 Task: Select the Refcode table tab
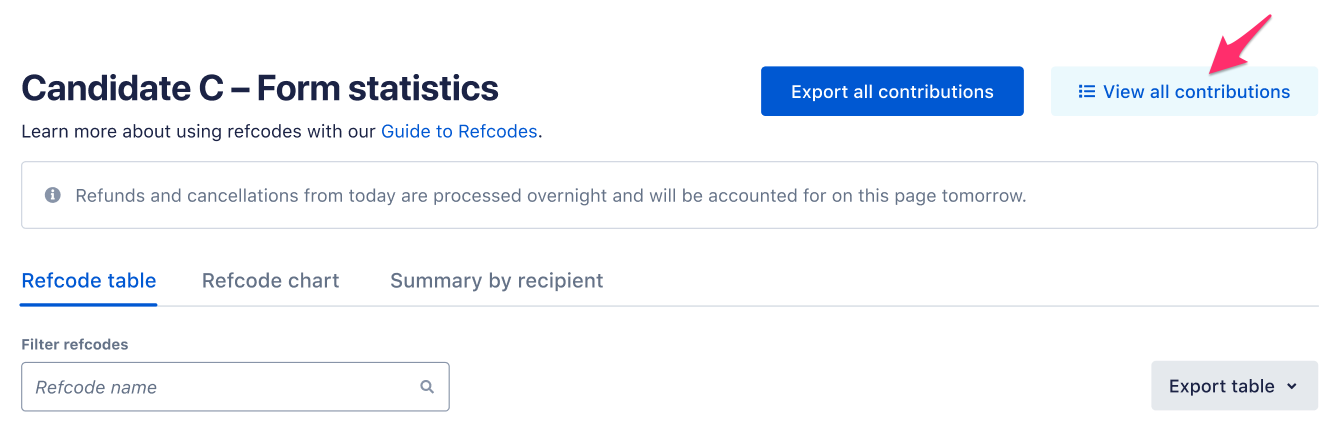[x=89, y=281]
